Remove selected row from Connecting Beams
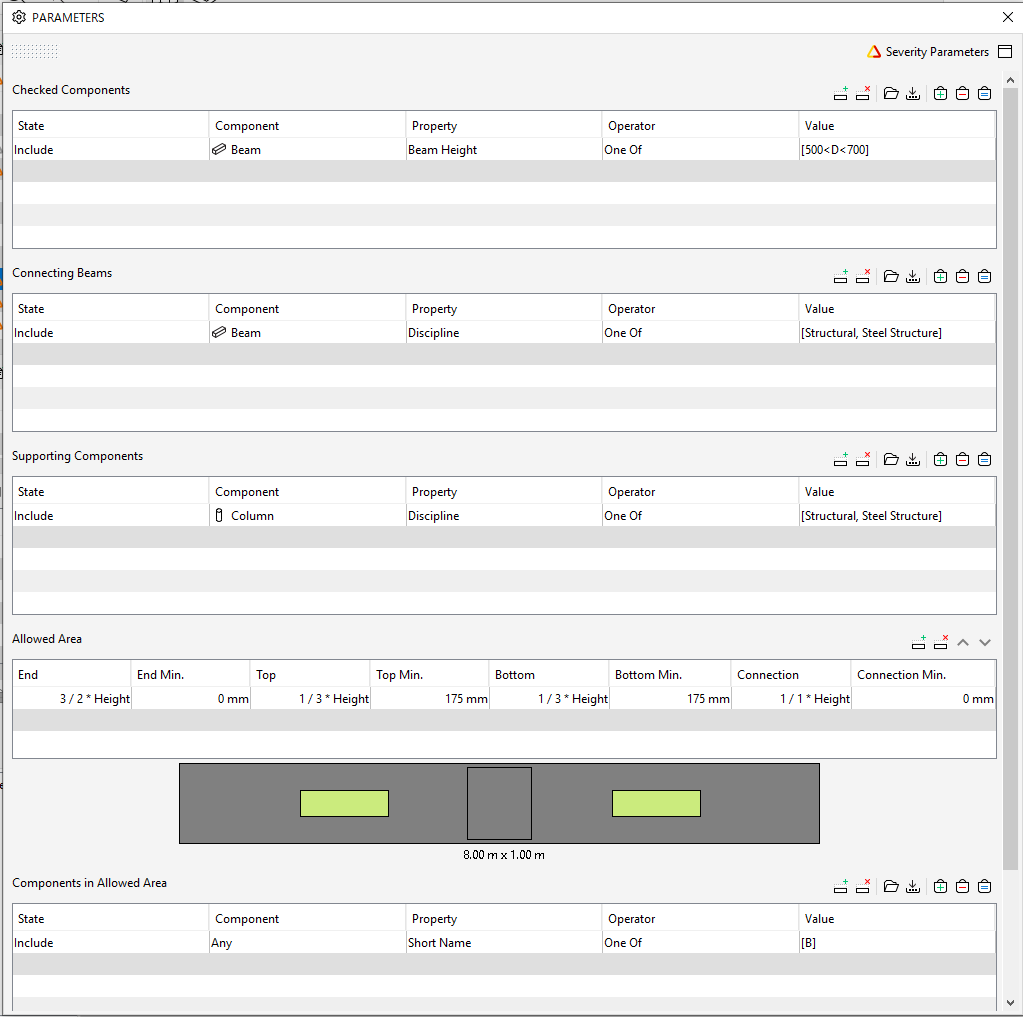The height and width of the screenshot is (1017, 1023). coord(863,277)
